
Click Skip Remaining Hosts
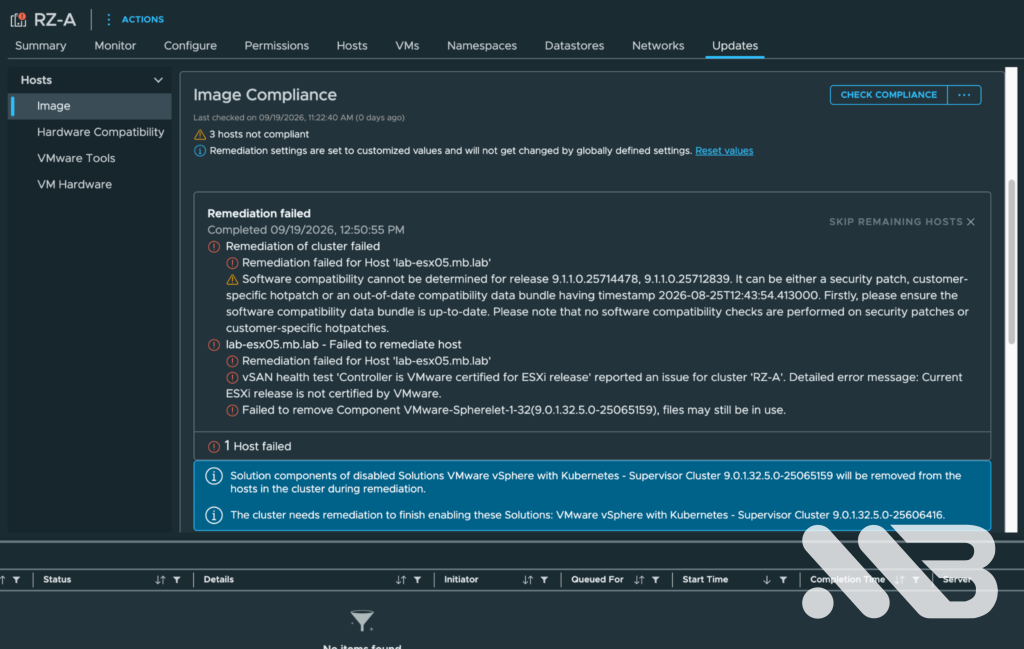pos(901,222)
